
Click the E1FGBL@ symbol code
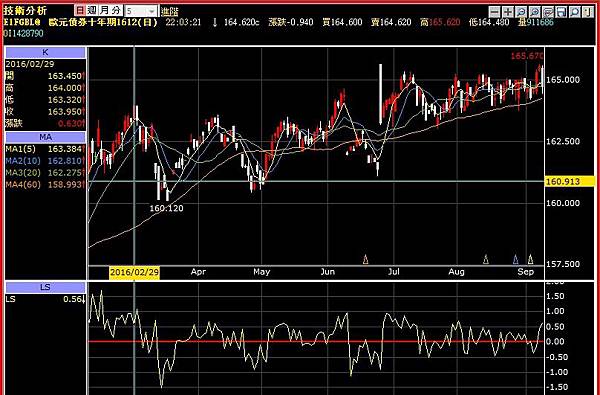point(23,23)
